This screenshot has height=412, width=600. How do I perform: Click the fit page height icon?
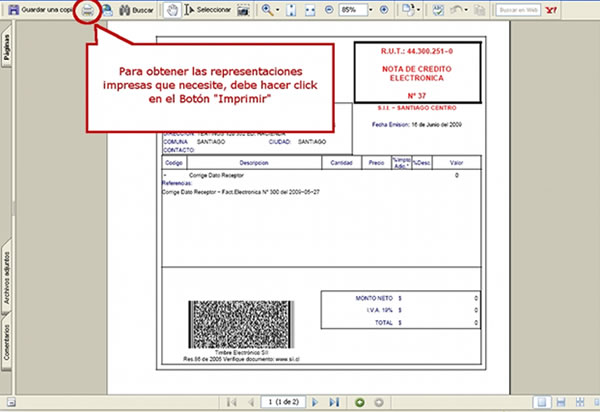[x=291, y=10]
